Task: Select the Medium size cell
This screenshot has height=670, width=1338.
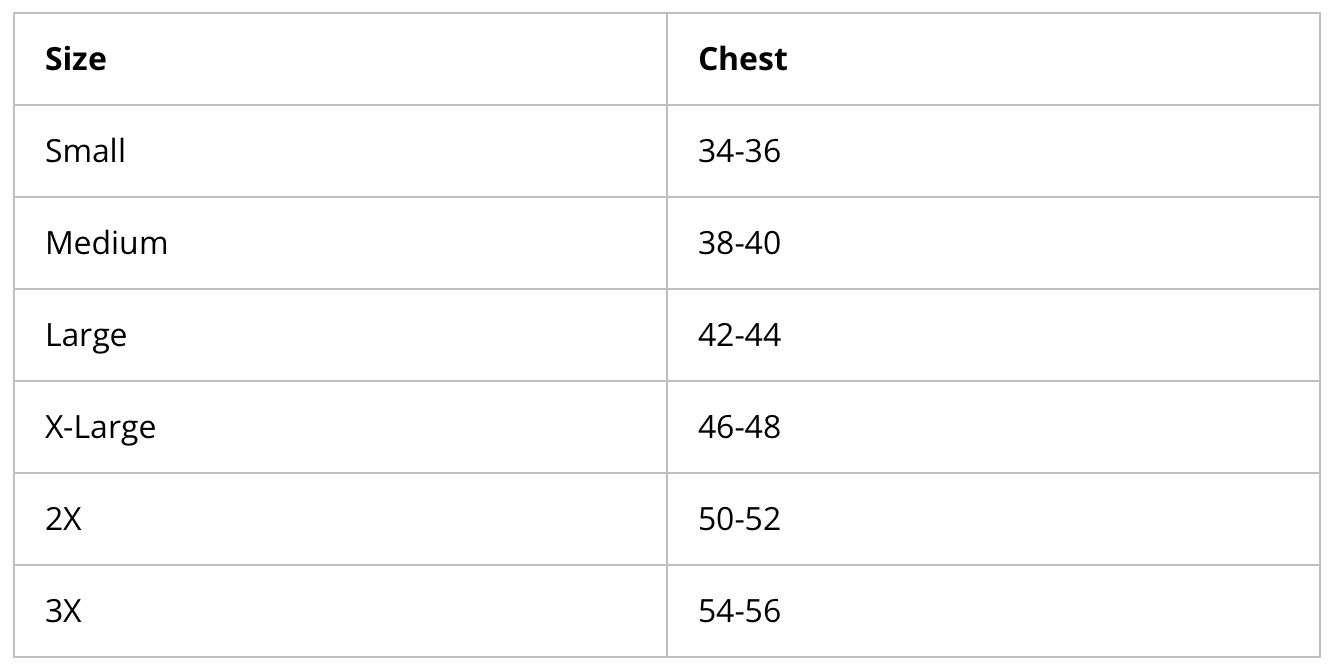Action: pyautogui.click(x=340, y=243)
